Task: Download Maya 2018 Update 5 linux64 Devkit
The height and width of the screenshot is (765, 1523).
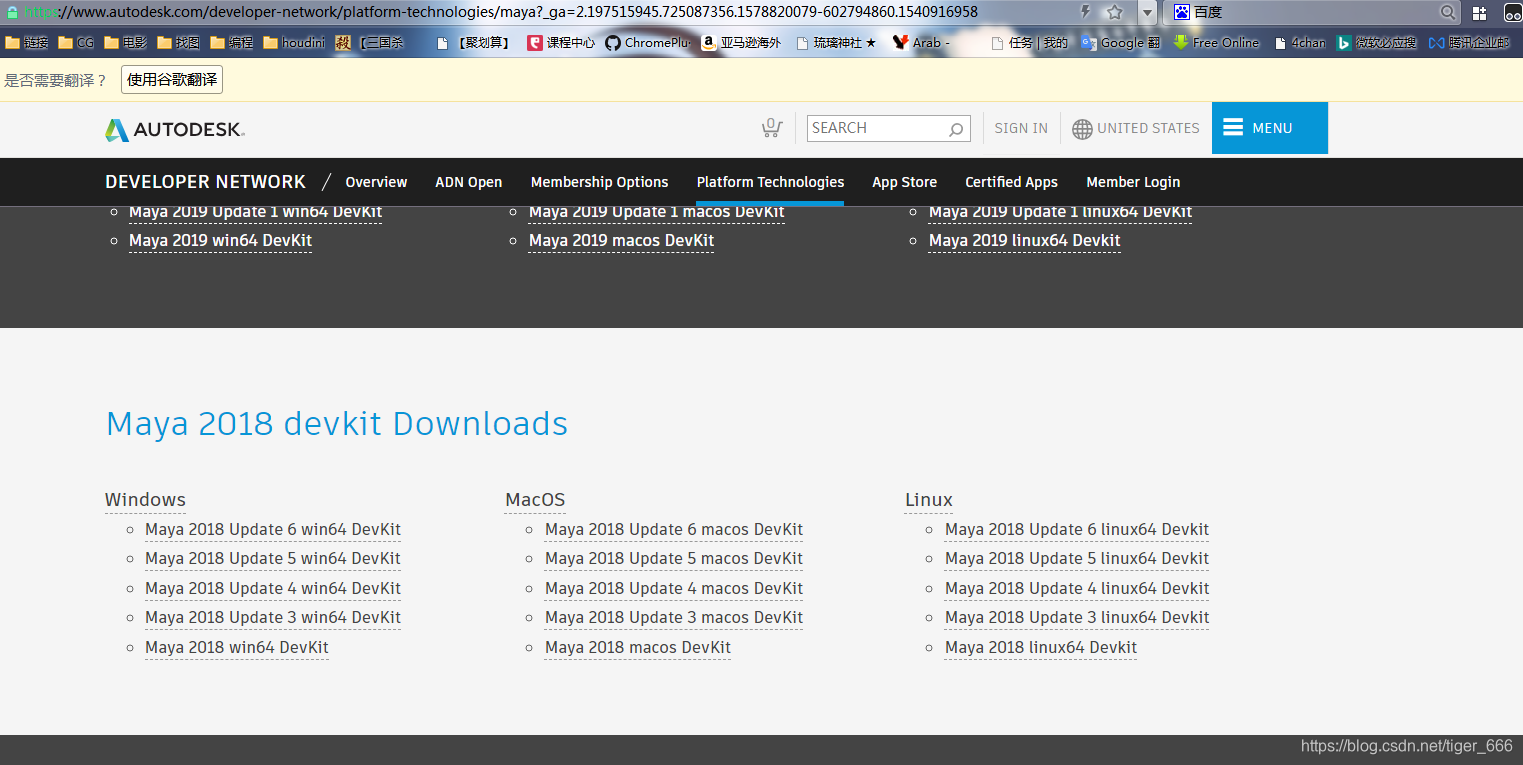Action: (1077, 559)
